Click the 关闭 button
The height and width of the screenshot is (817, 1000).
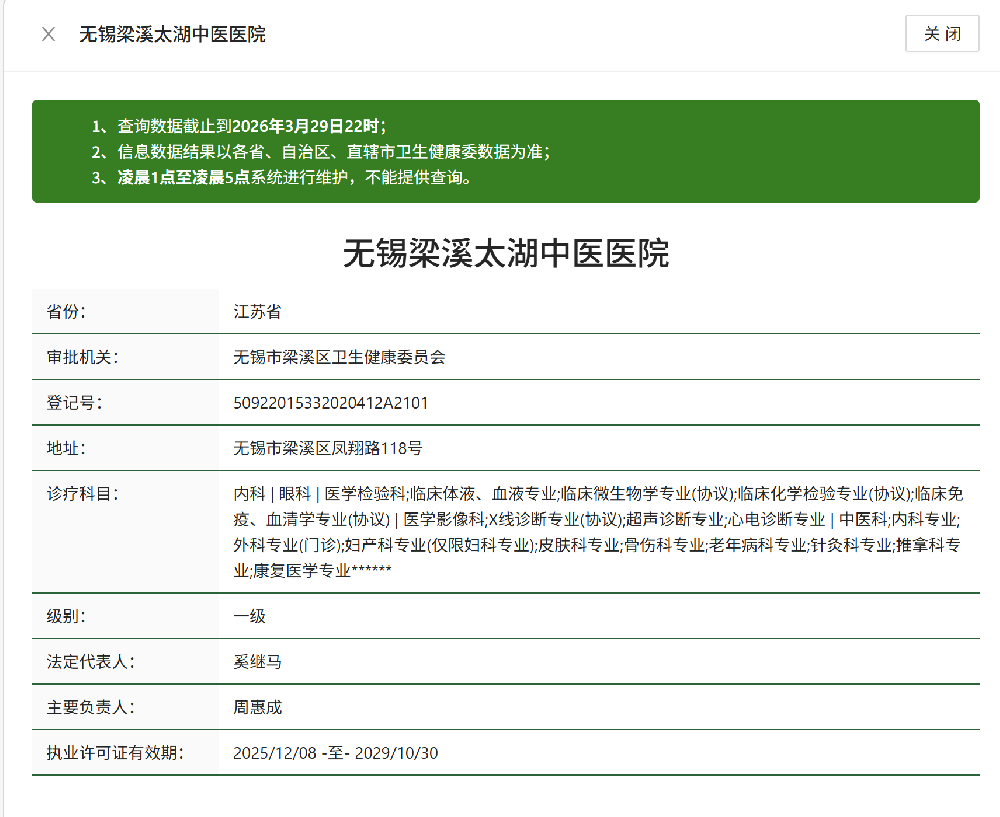(x=942, y=34)
